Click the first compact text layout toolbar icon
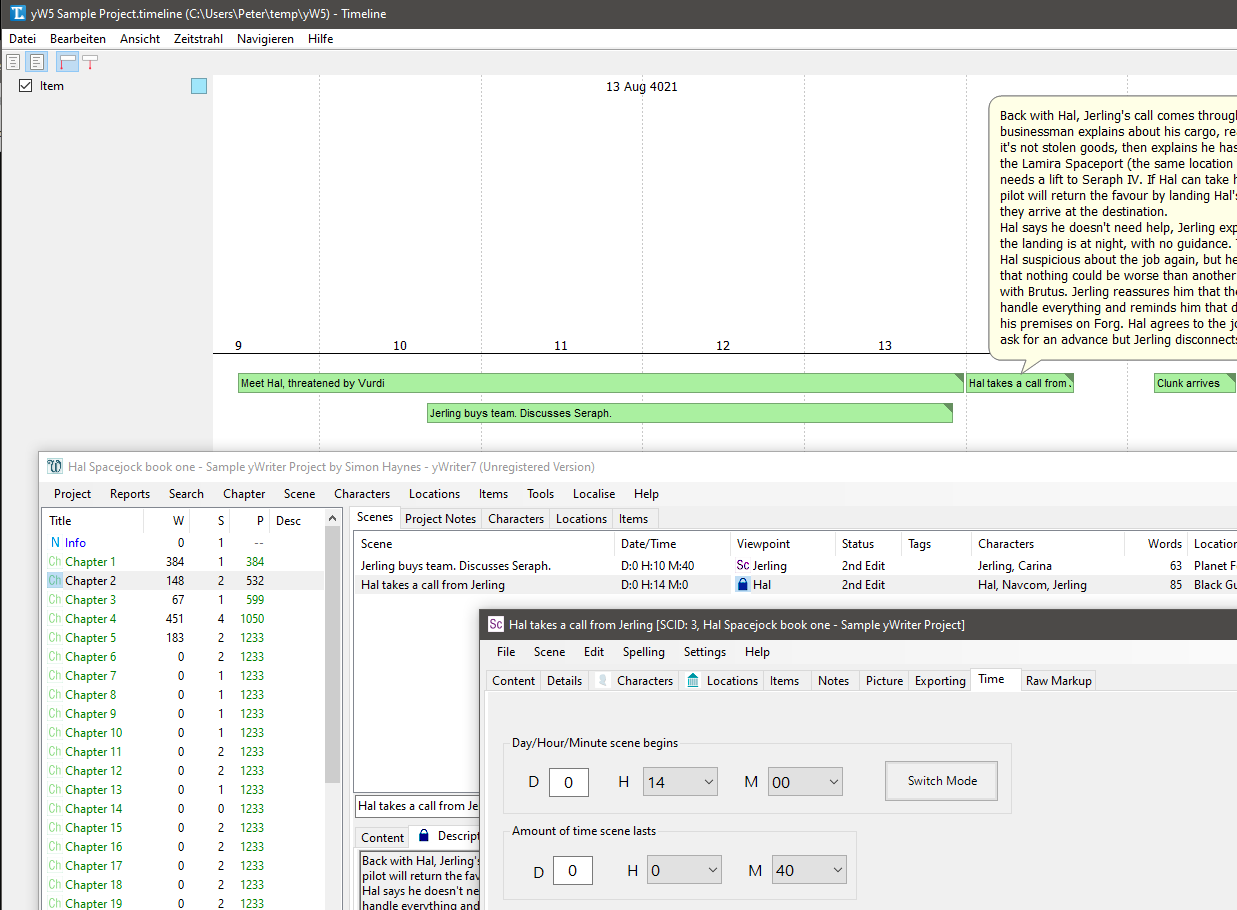Viewport: 1237px width, 910px height. (13, 62)
